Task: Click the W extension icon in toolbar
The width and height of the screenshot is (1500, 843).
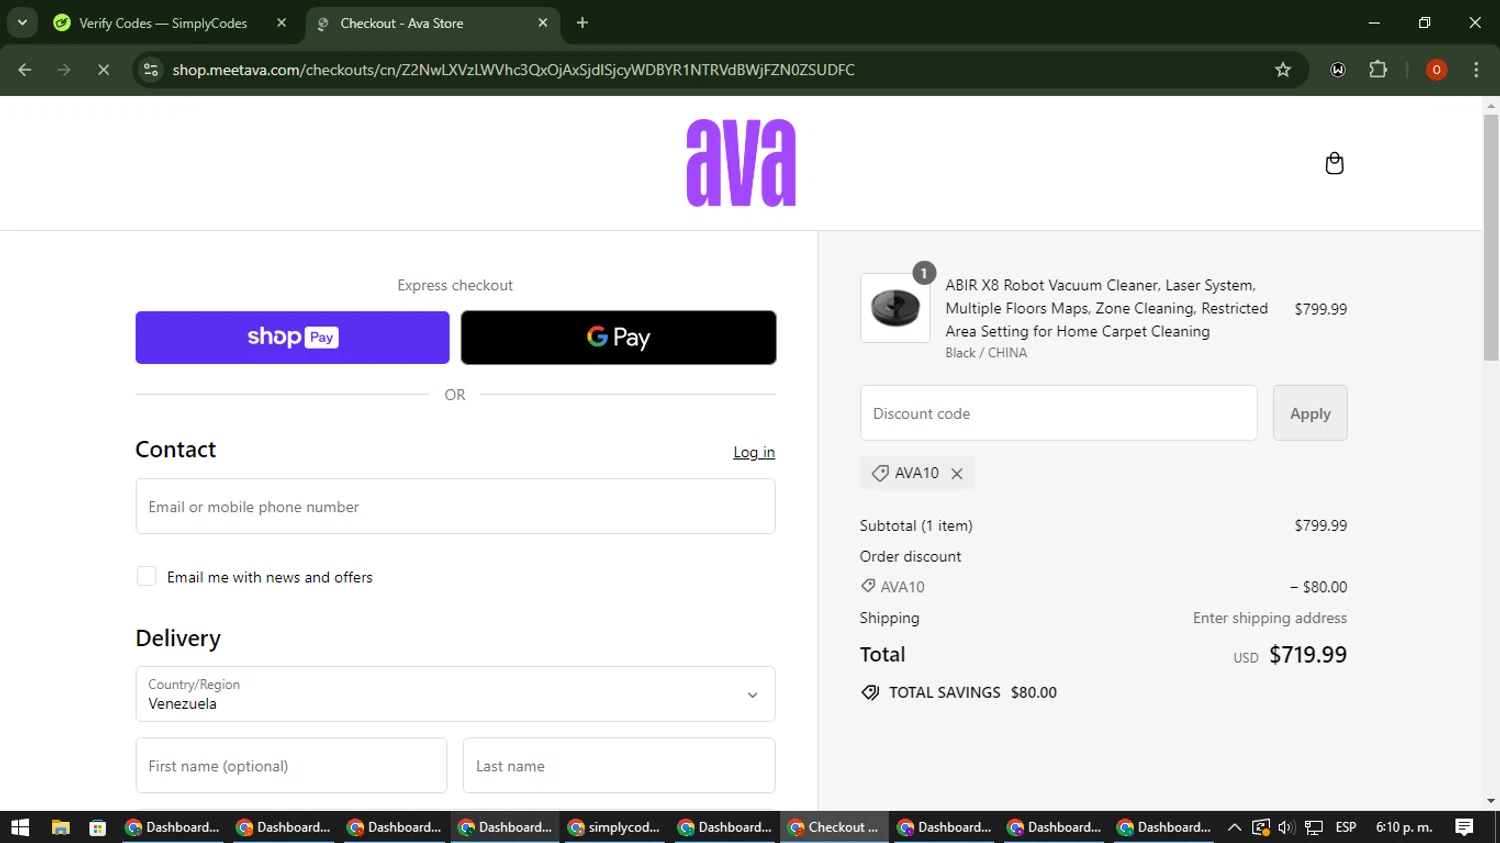Action: (1338, 69)
